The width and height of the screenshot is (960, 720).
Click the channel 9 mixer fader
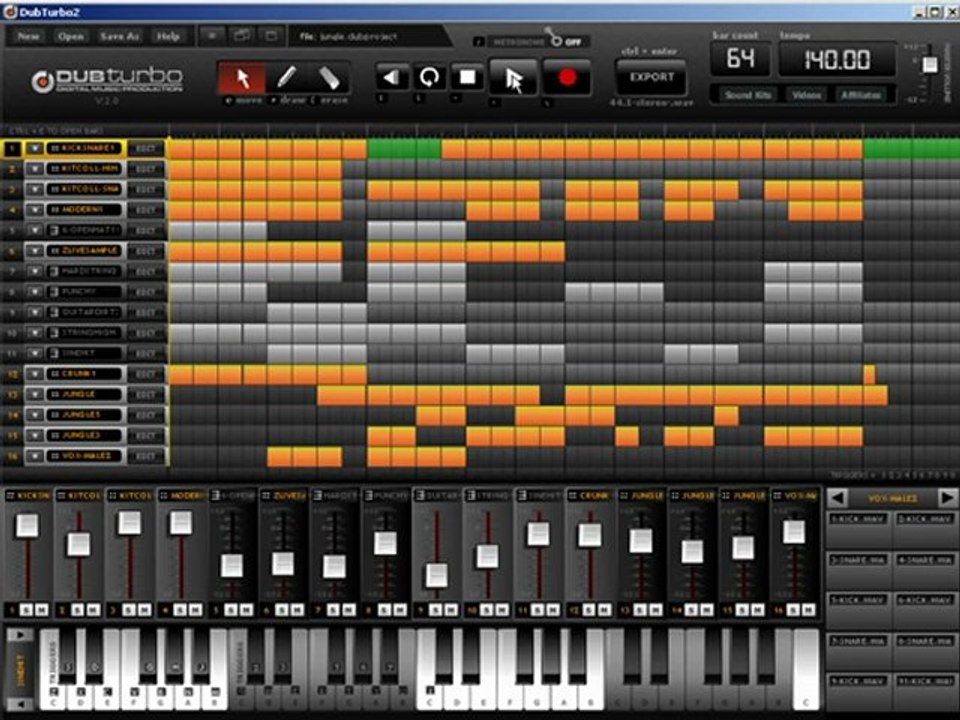[x=437, y=576]
